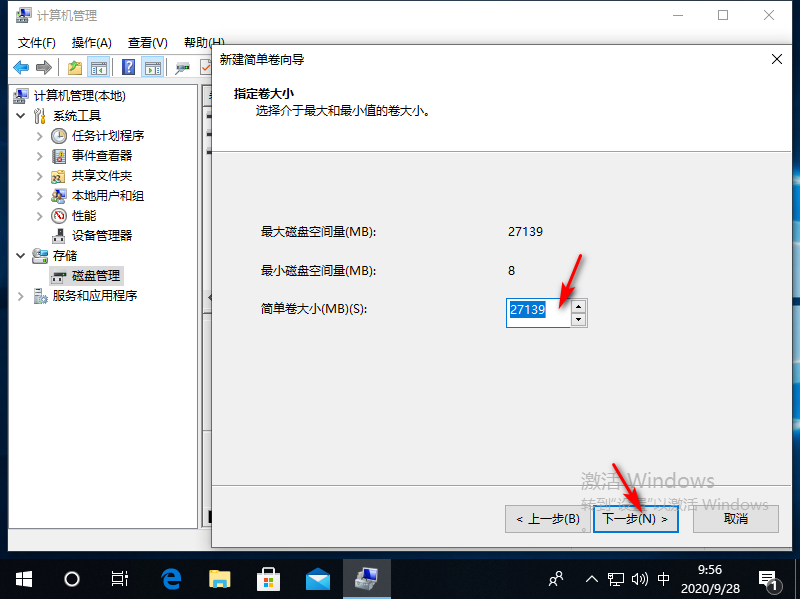Open Microsoft Store from the taskbar
This screenshot has width=800, height=599.
click(x=270, y=578)
